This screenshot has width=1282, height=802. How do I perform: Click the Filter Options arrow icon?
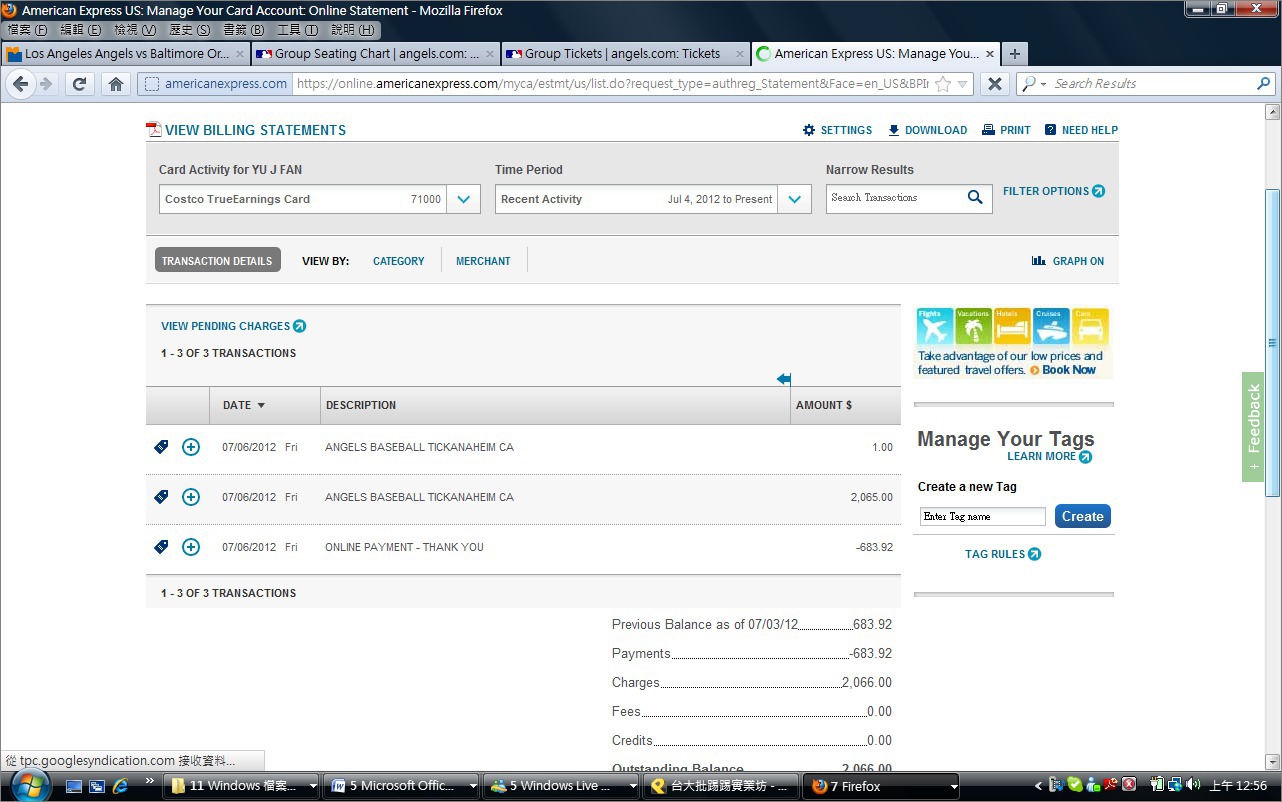pos(1099,191)
